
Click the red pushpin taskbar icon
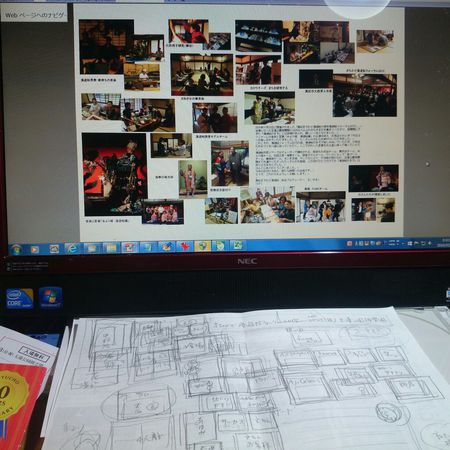point(184,246)
